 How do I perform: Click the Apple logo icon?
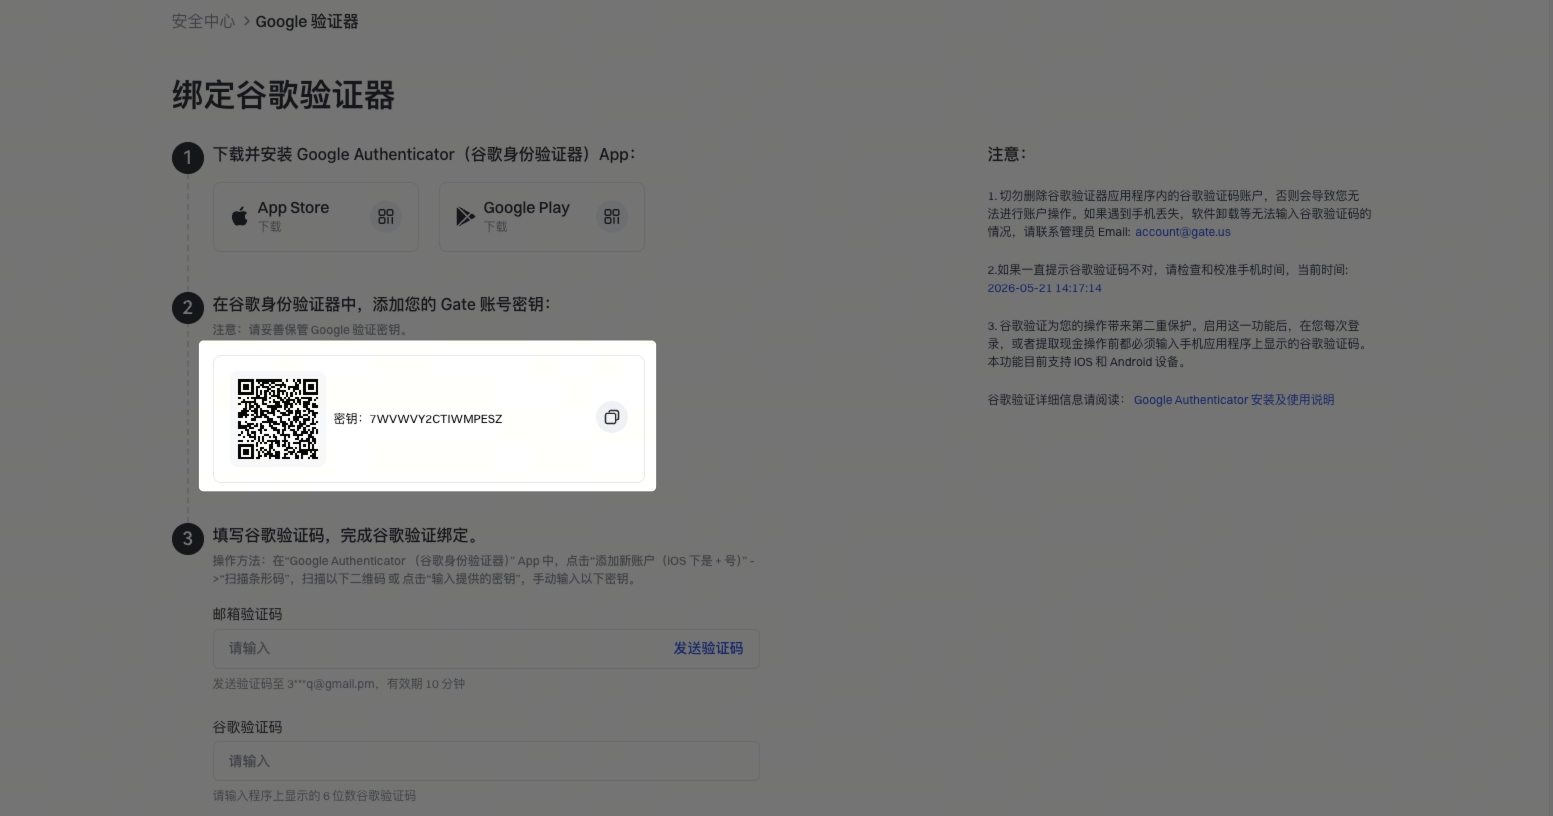pyautogui.click(x=239, y=216)
